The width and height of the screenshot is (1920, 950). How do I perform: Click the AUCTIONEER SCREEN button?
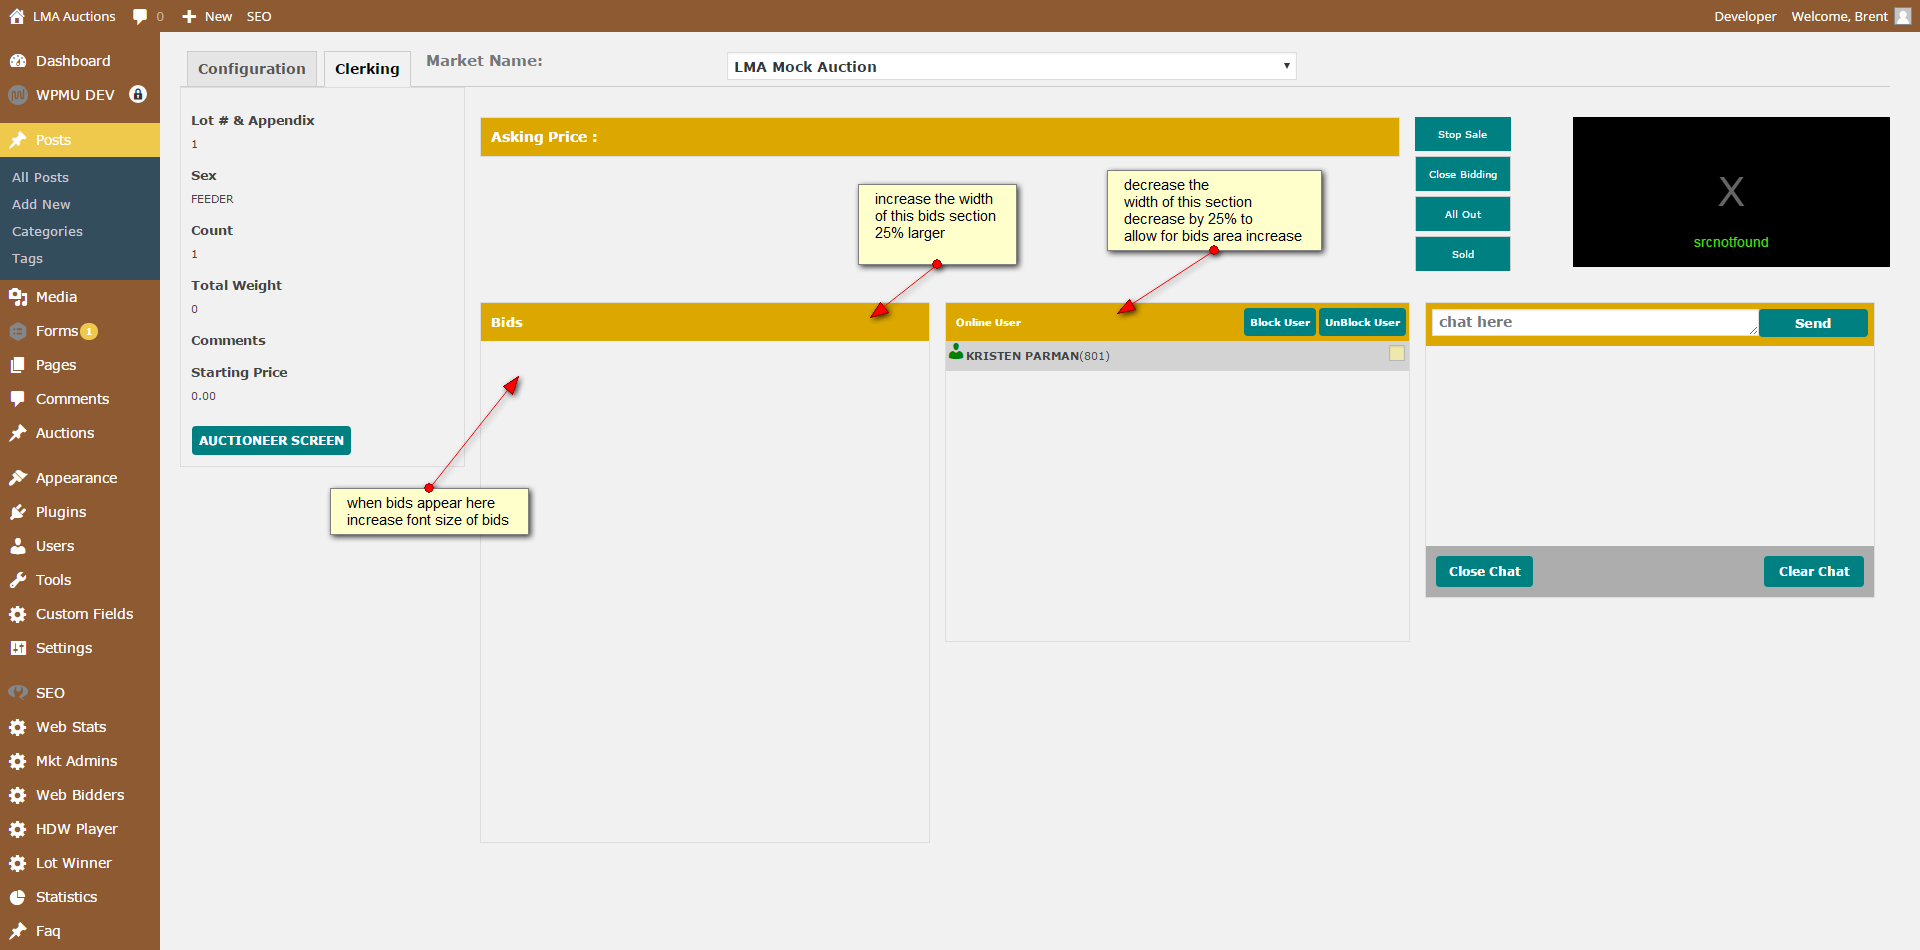pyautogui.click(x=271, y=440)
